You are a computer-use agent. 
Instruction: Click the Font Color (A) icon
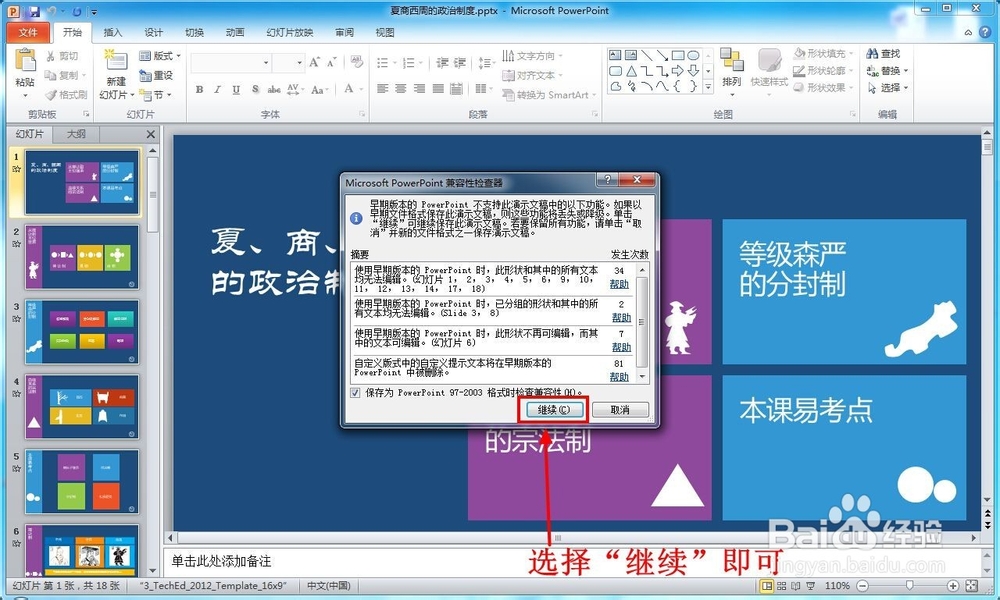[x=349, y=89]
